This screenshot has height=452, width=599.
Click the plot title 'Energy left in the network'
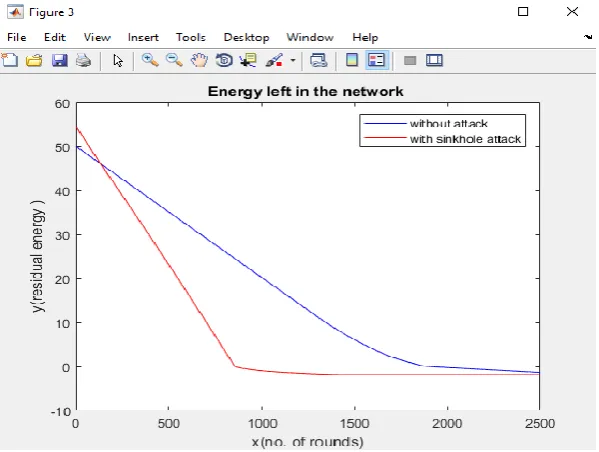click(x=306, y=91)
